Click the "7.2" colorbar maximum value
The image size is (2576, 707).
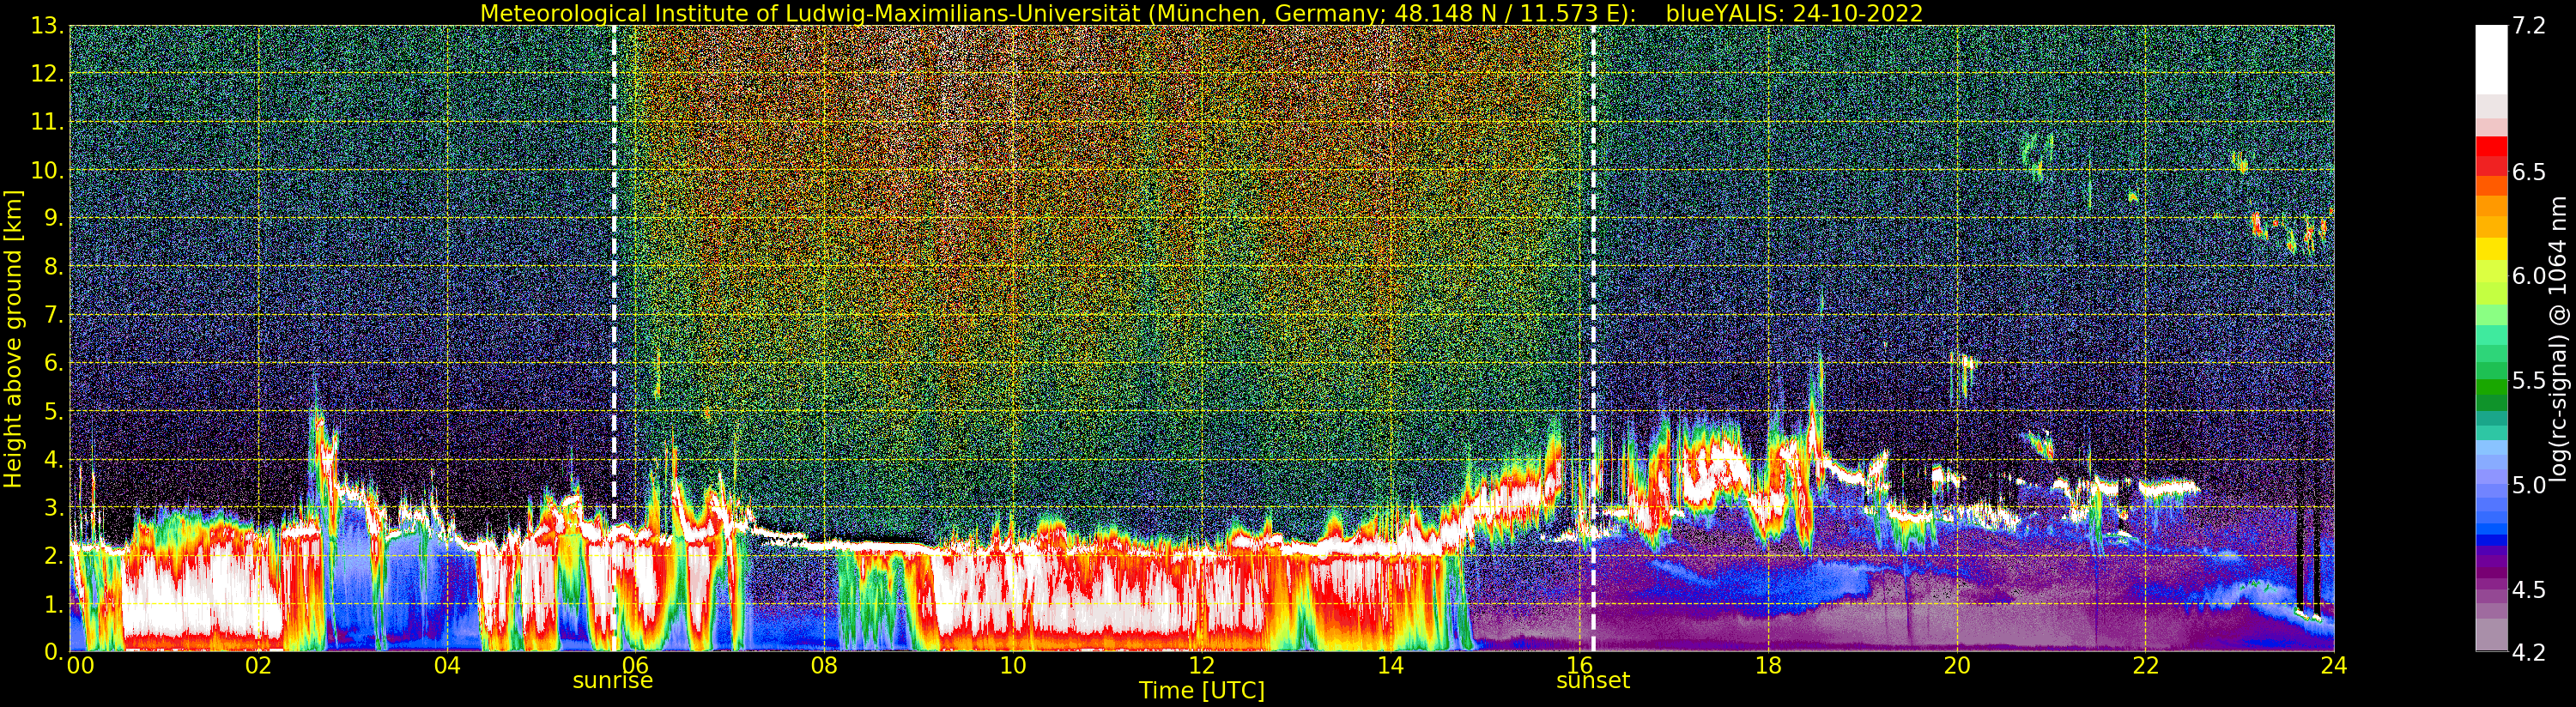pyautogui.click(x=2528, y=26)
